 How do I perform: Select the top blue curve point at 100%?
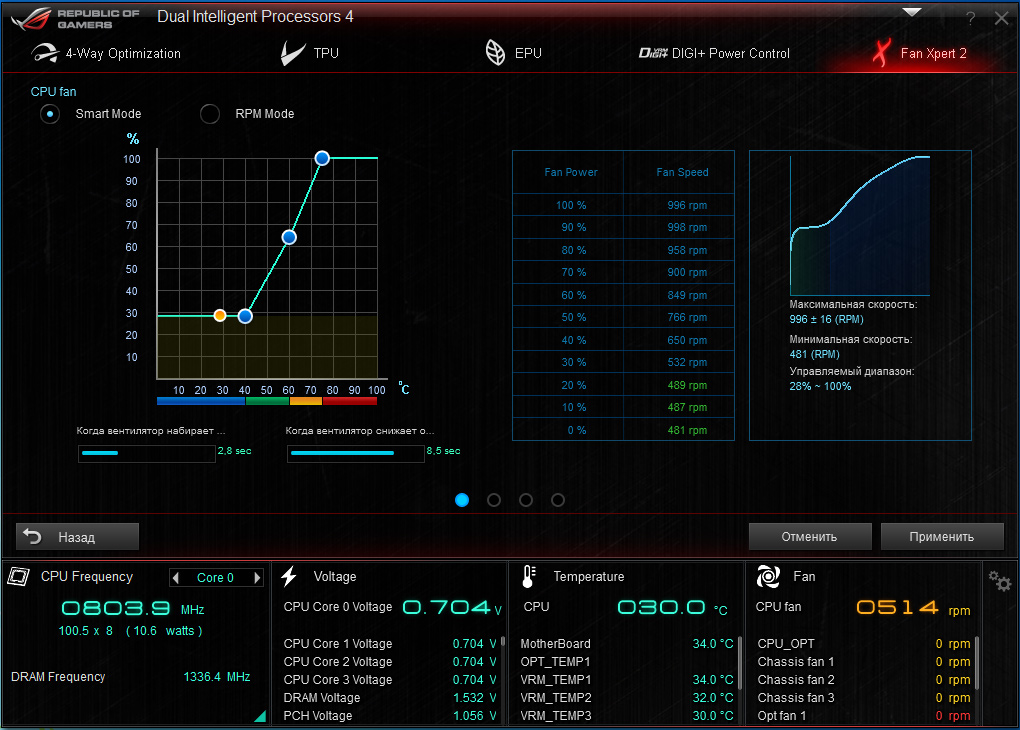[x=322, y=158]
